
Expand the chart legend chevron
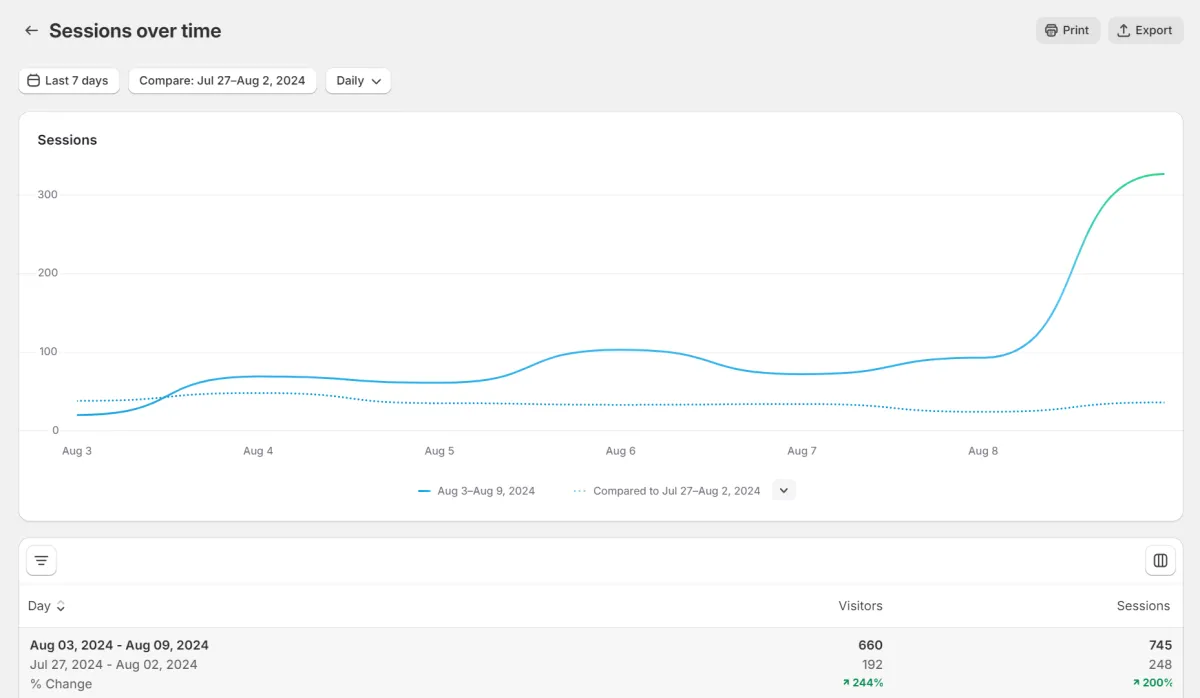784,490
